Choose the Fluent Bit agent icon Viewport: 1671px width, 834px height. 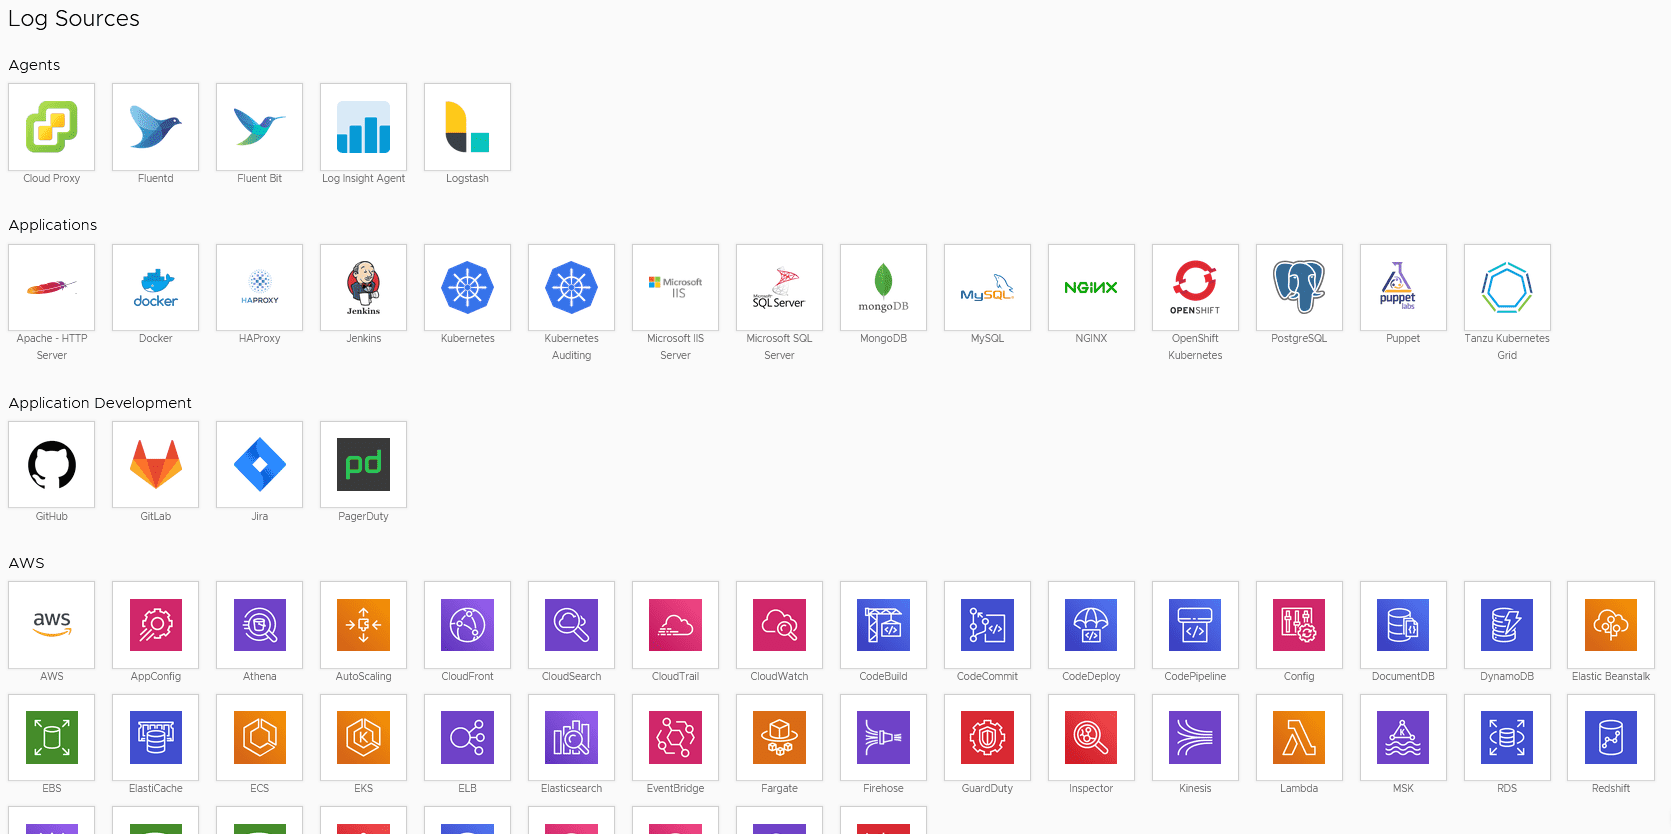point(260,127)
